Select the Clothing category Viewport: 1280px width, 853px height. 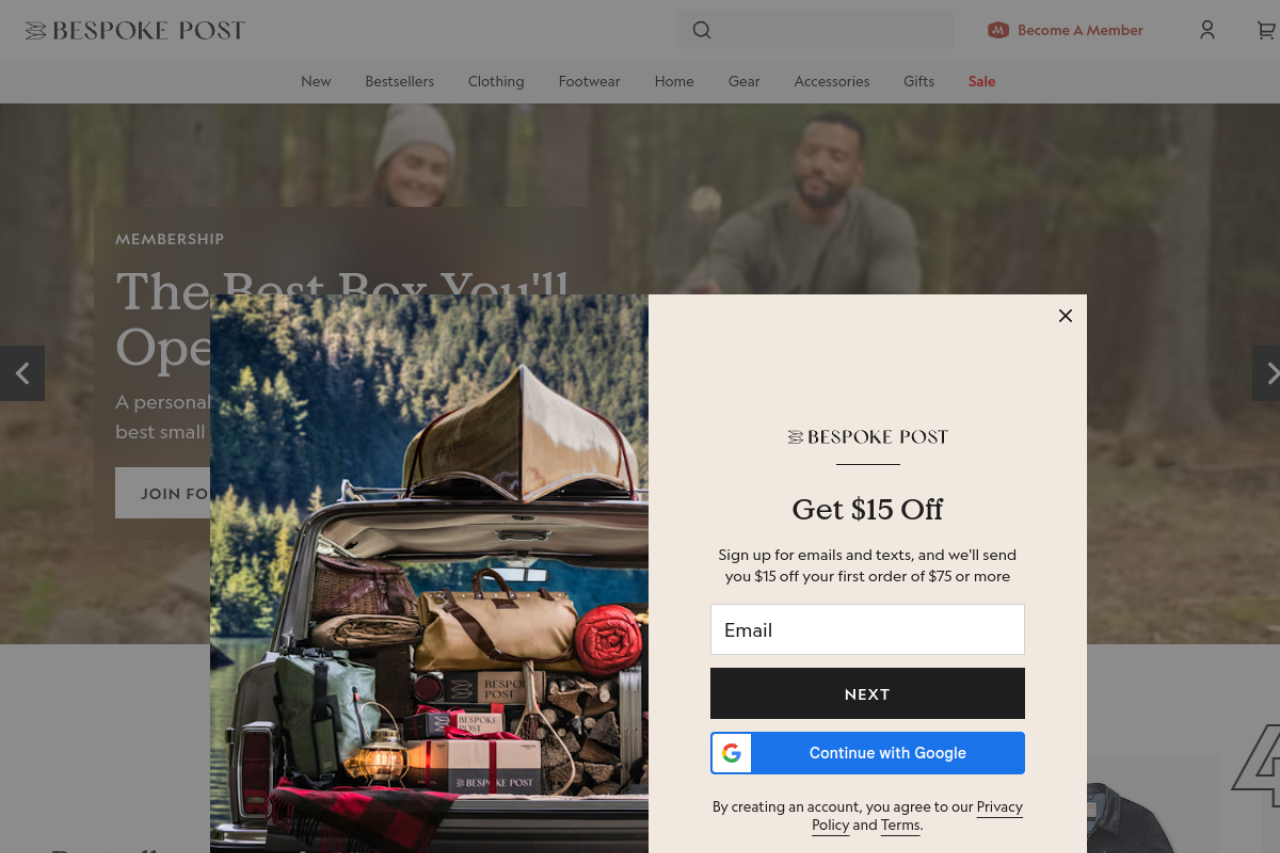[x=496, y=81]
